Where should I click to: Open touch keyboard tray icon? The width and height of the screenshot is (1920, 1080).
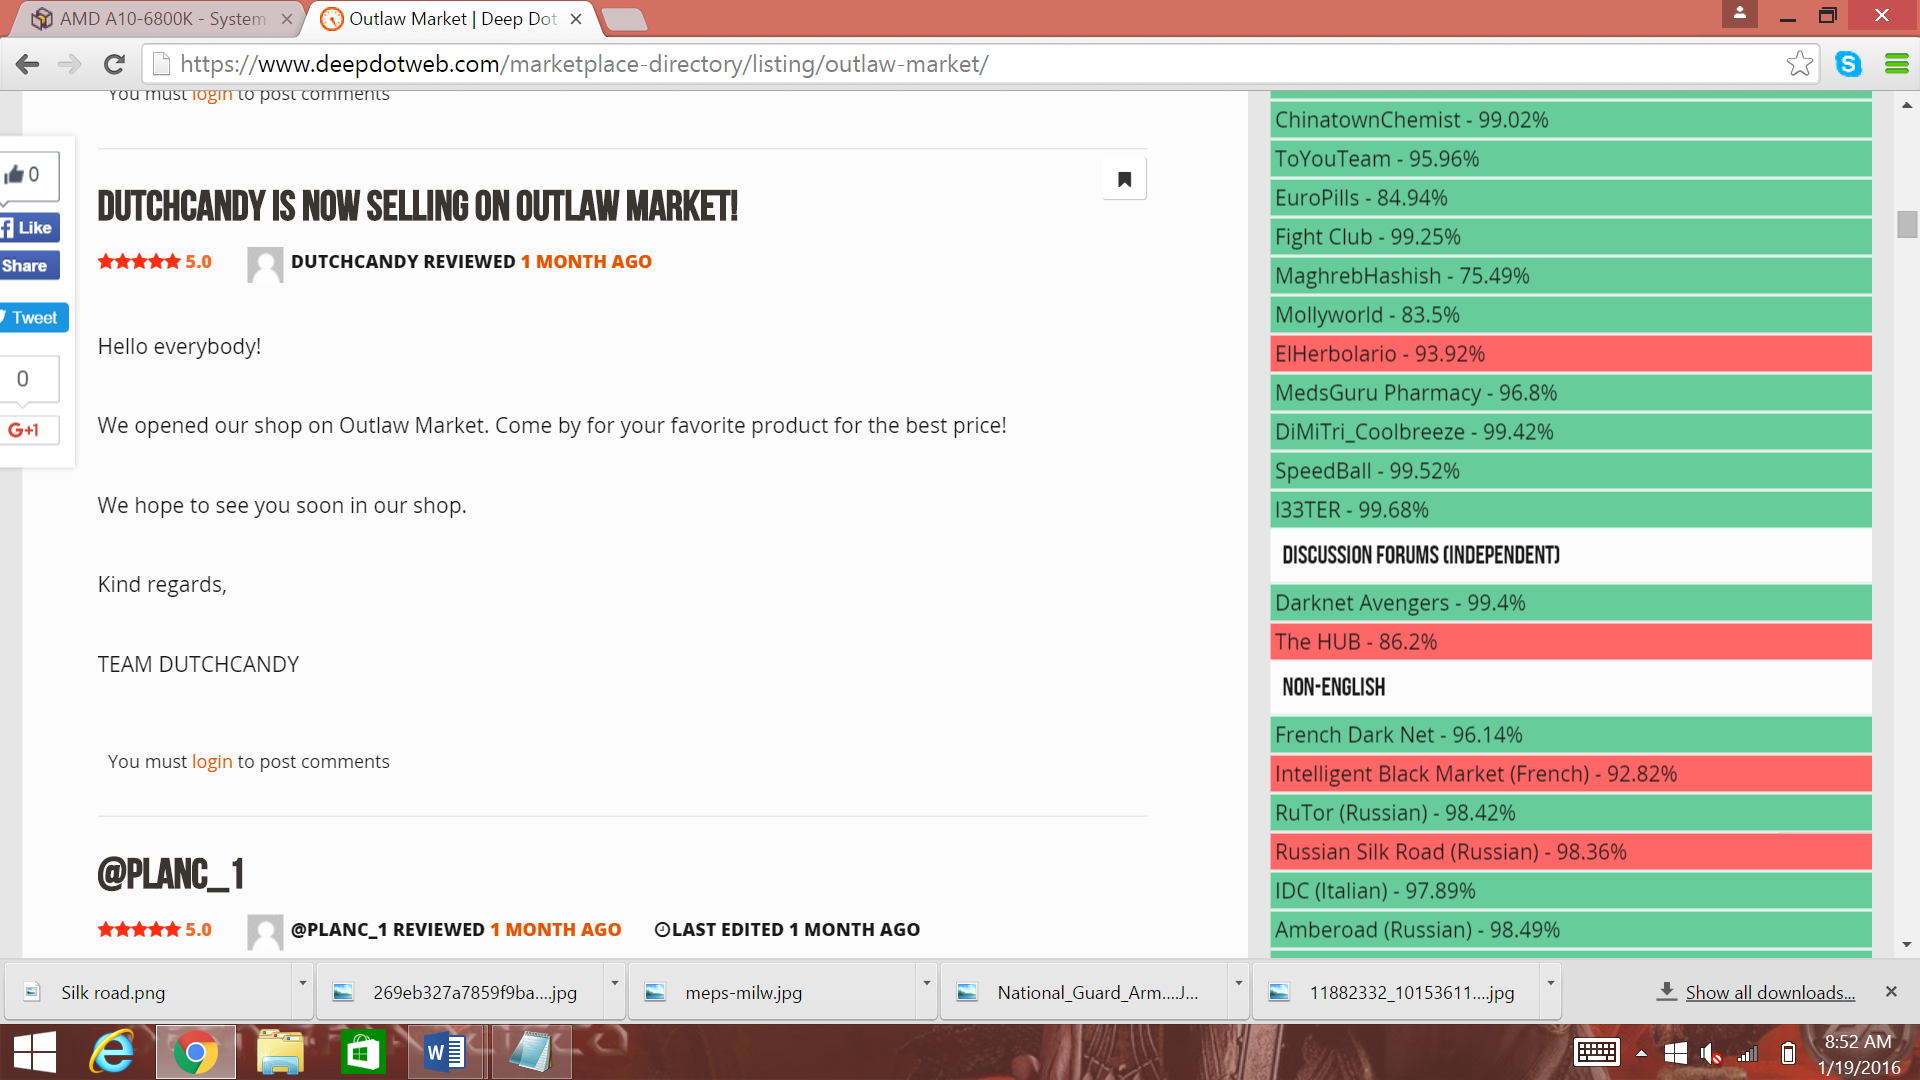(x=1596, y=1053)
